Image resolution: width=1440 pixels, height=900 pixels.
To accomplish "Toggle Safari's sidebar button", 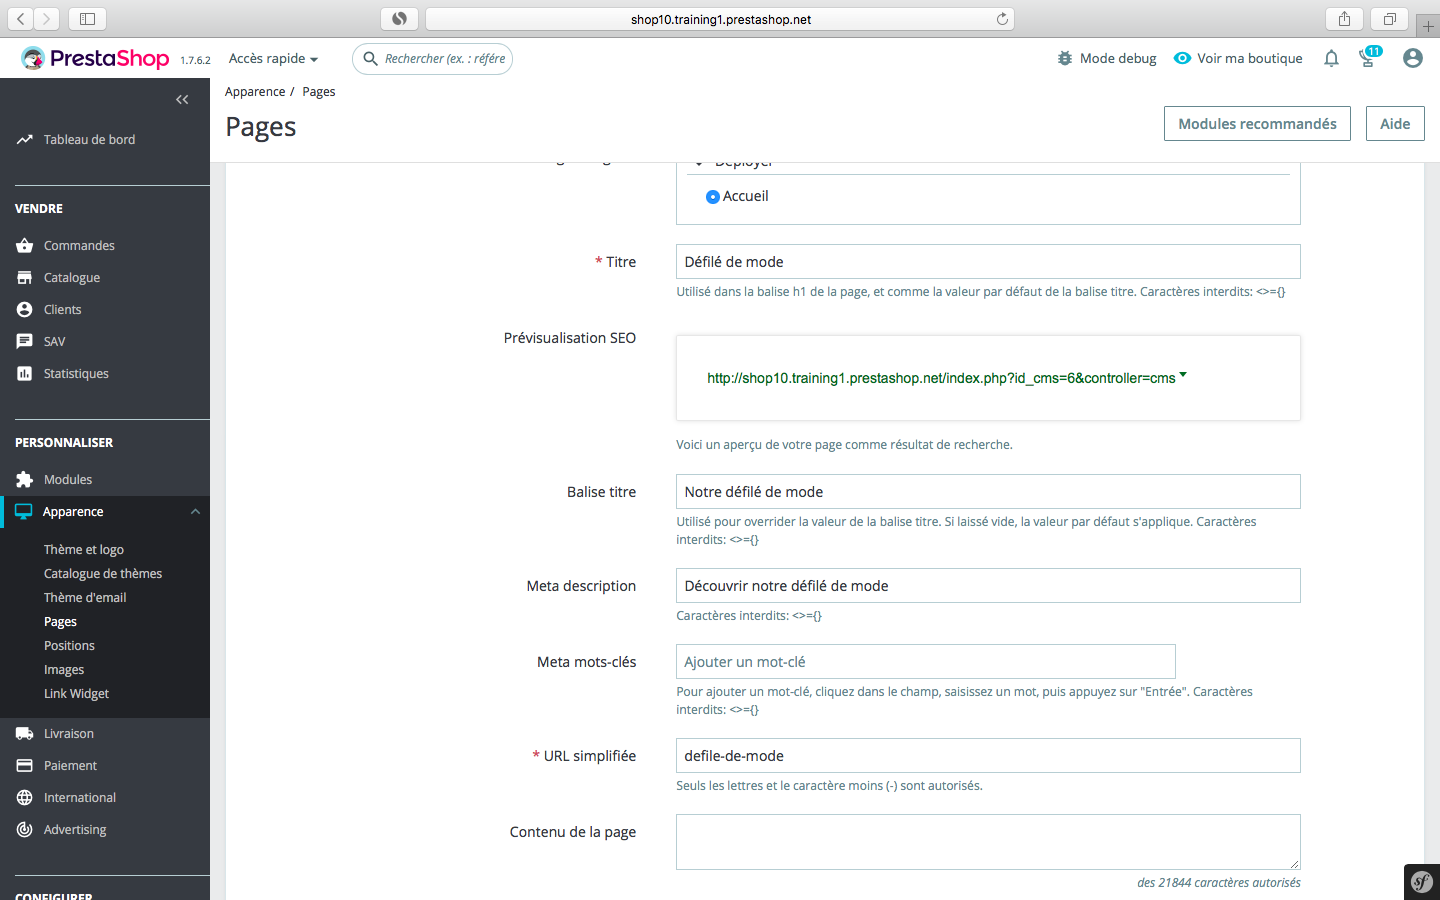I will [88, 19].
